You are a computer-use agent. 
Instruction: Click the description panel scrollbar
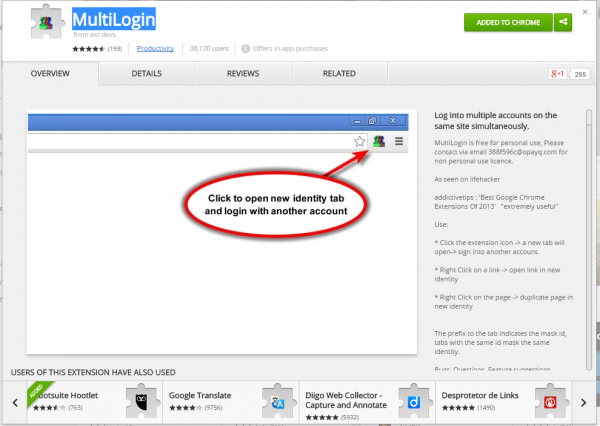point(589,240)
